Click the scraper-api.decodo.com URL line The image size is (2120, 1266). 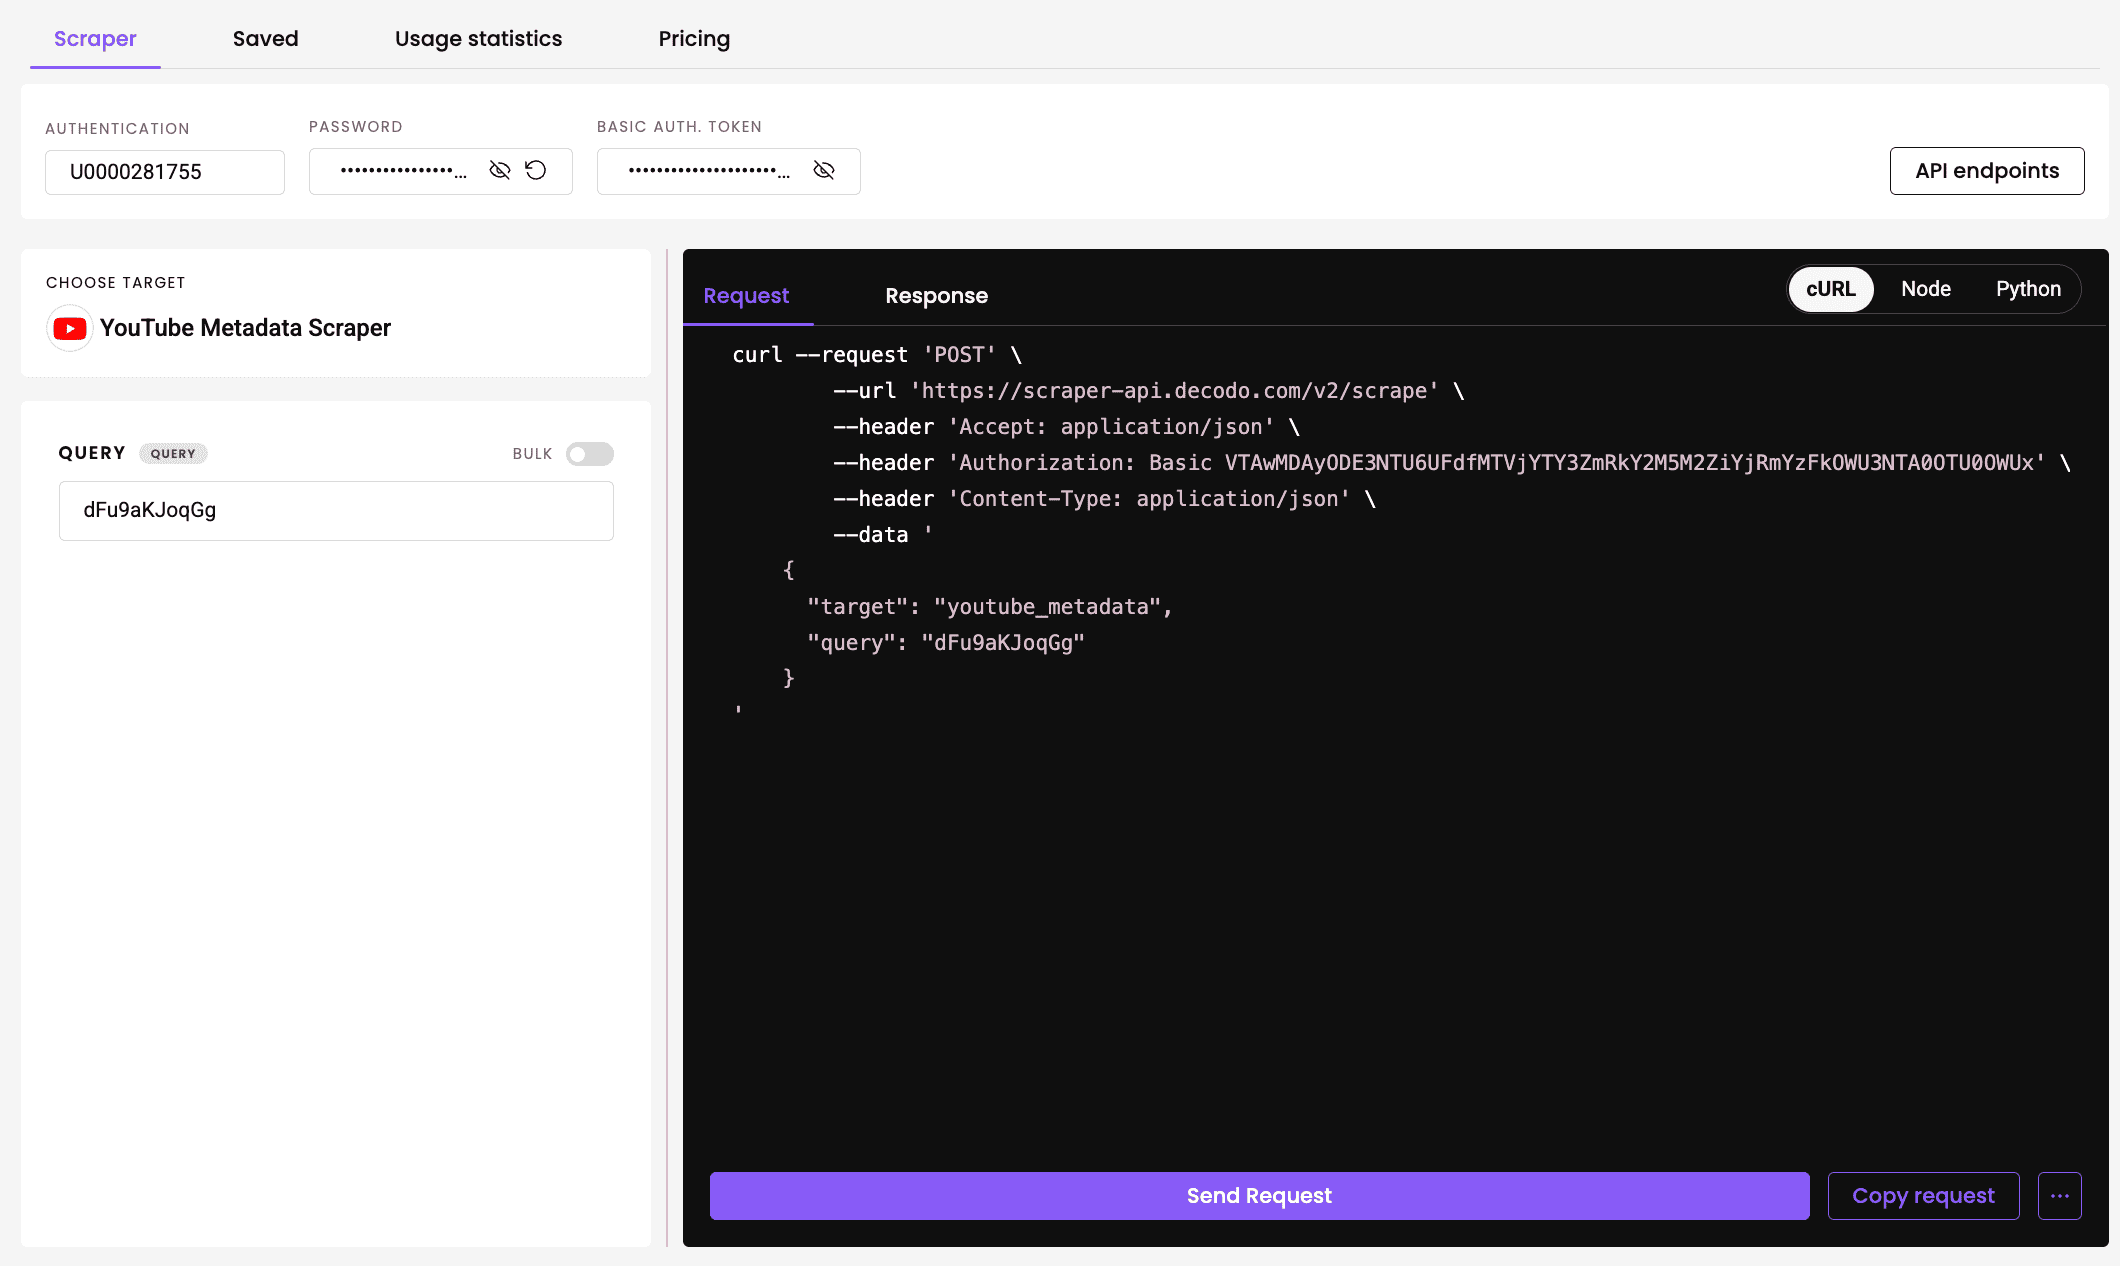[1148, 391]
